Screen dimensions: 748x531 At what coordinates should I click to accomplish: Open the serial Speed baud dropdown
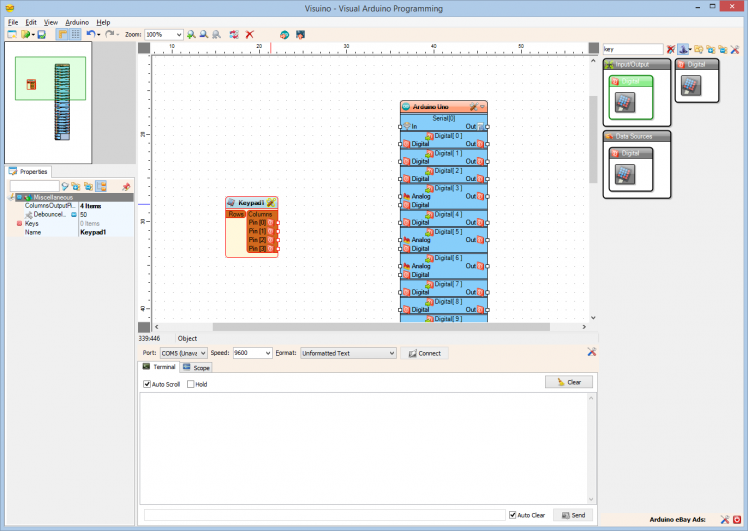click(267, 353)
